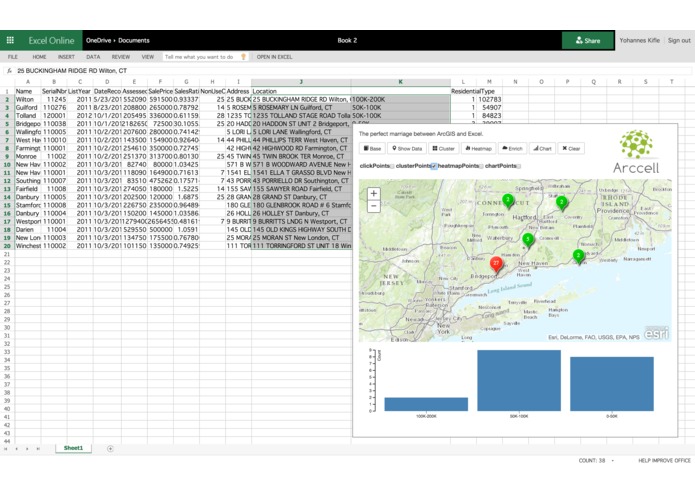The width and height of the screenshot is (695, 494).
Task: Click the OneDrive breadcrumb link
Action: click(x=98, y=40)
